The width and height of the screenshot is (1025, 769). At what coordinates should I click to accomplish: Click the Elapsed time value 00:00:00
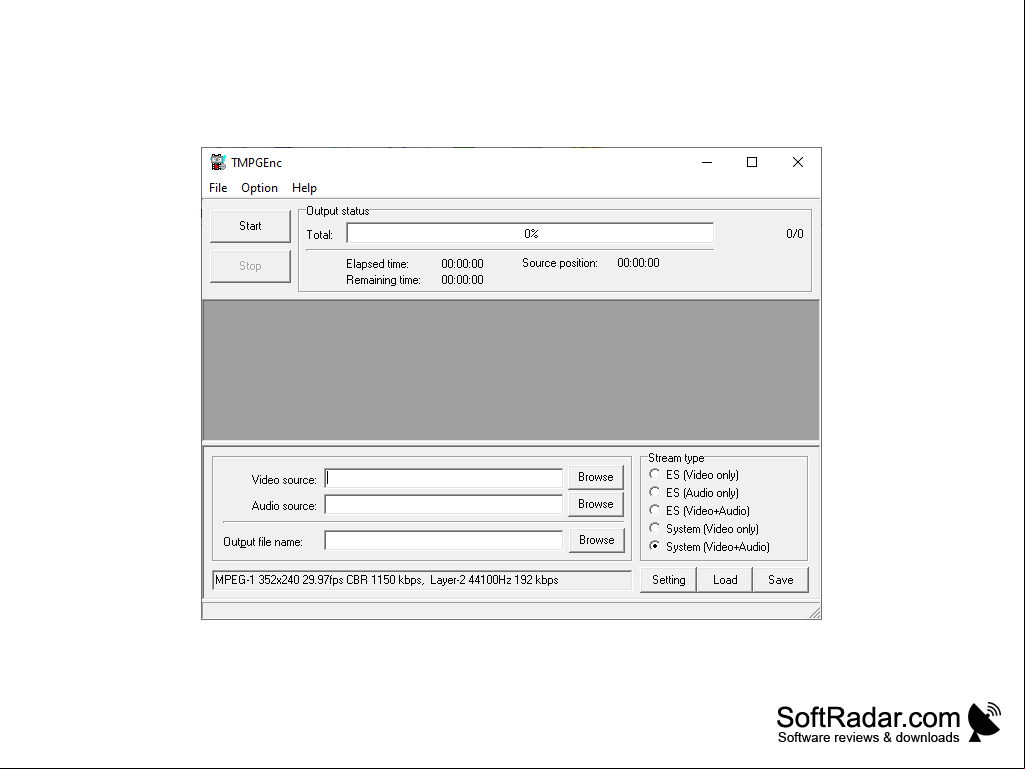(x=462, y=264)
